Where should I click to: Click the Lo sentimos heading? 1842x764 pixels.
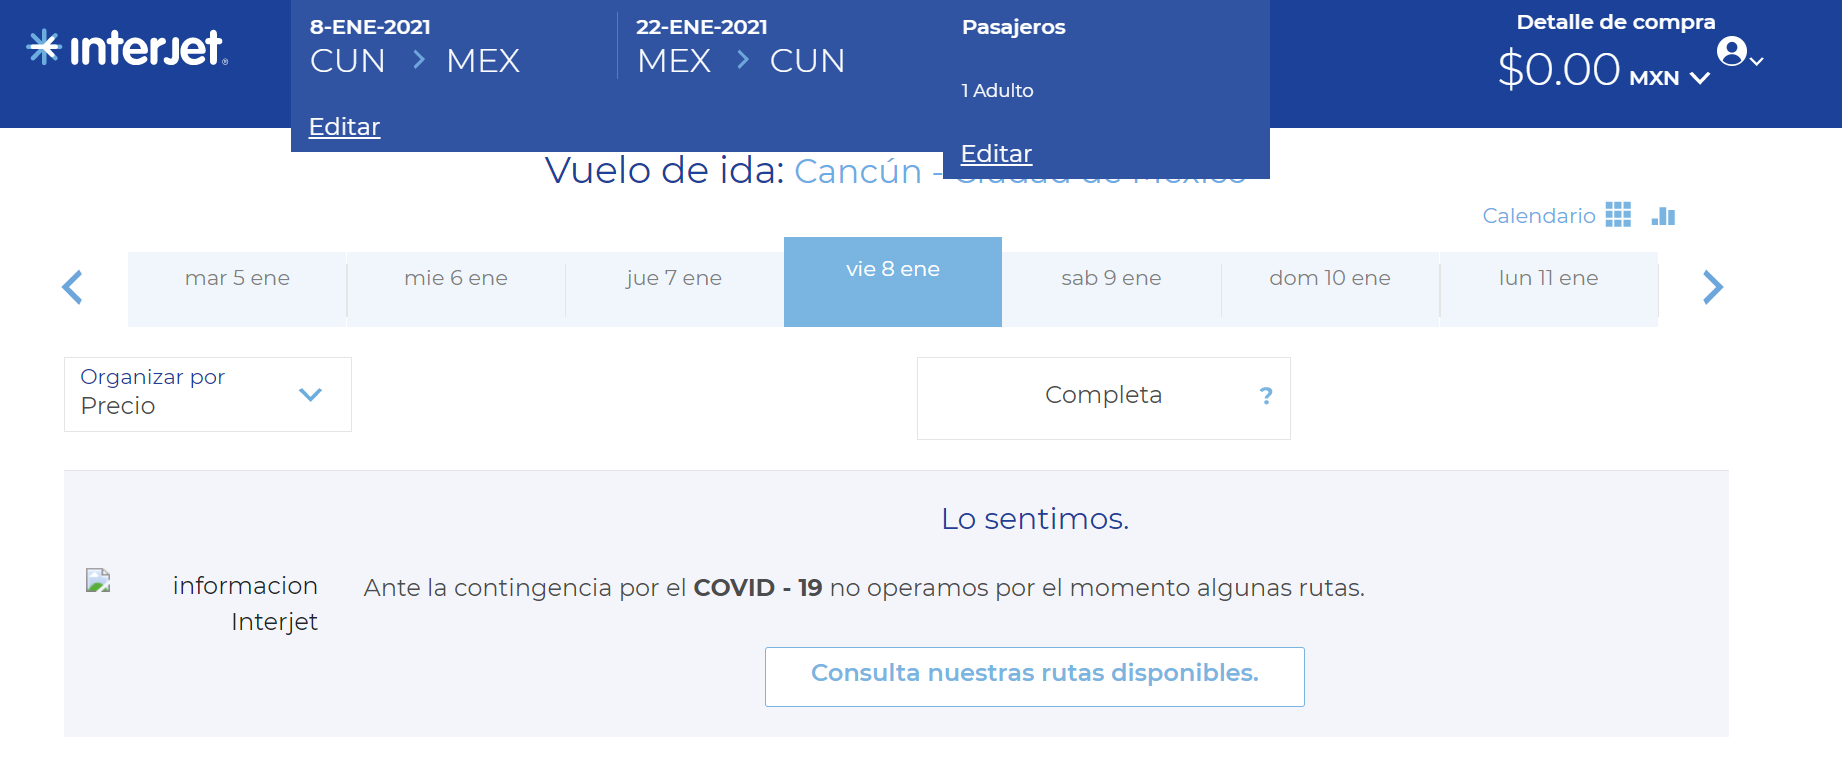pyautogui.click(x=1035, y=519)
